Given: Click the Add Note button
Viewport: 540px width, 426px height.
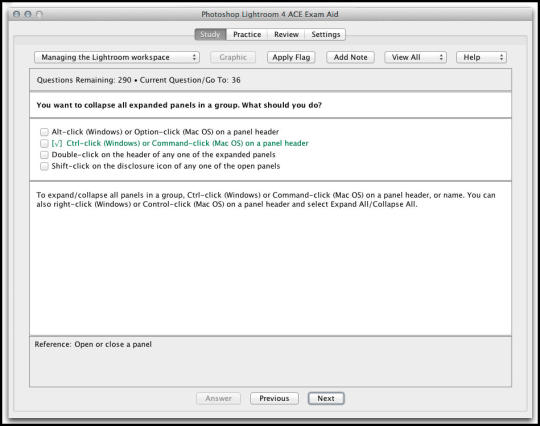Looking at the screenshot, I should click(x=350, y=57).
